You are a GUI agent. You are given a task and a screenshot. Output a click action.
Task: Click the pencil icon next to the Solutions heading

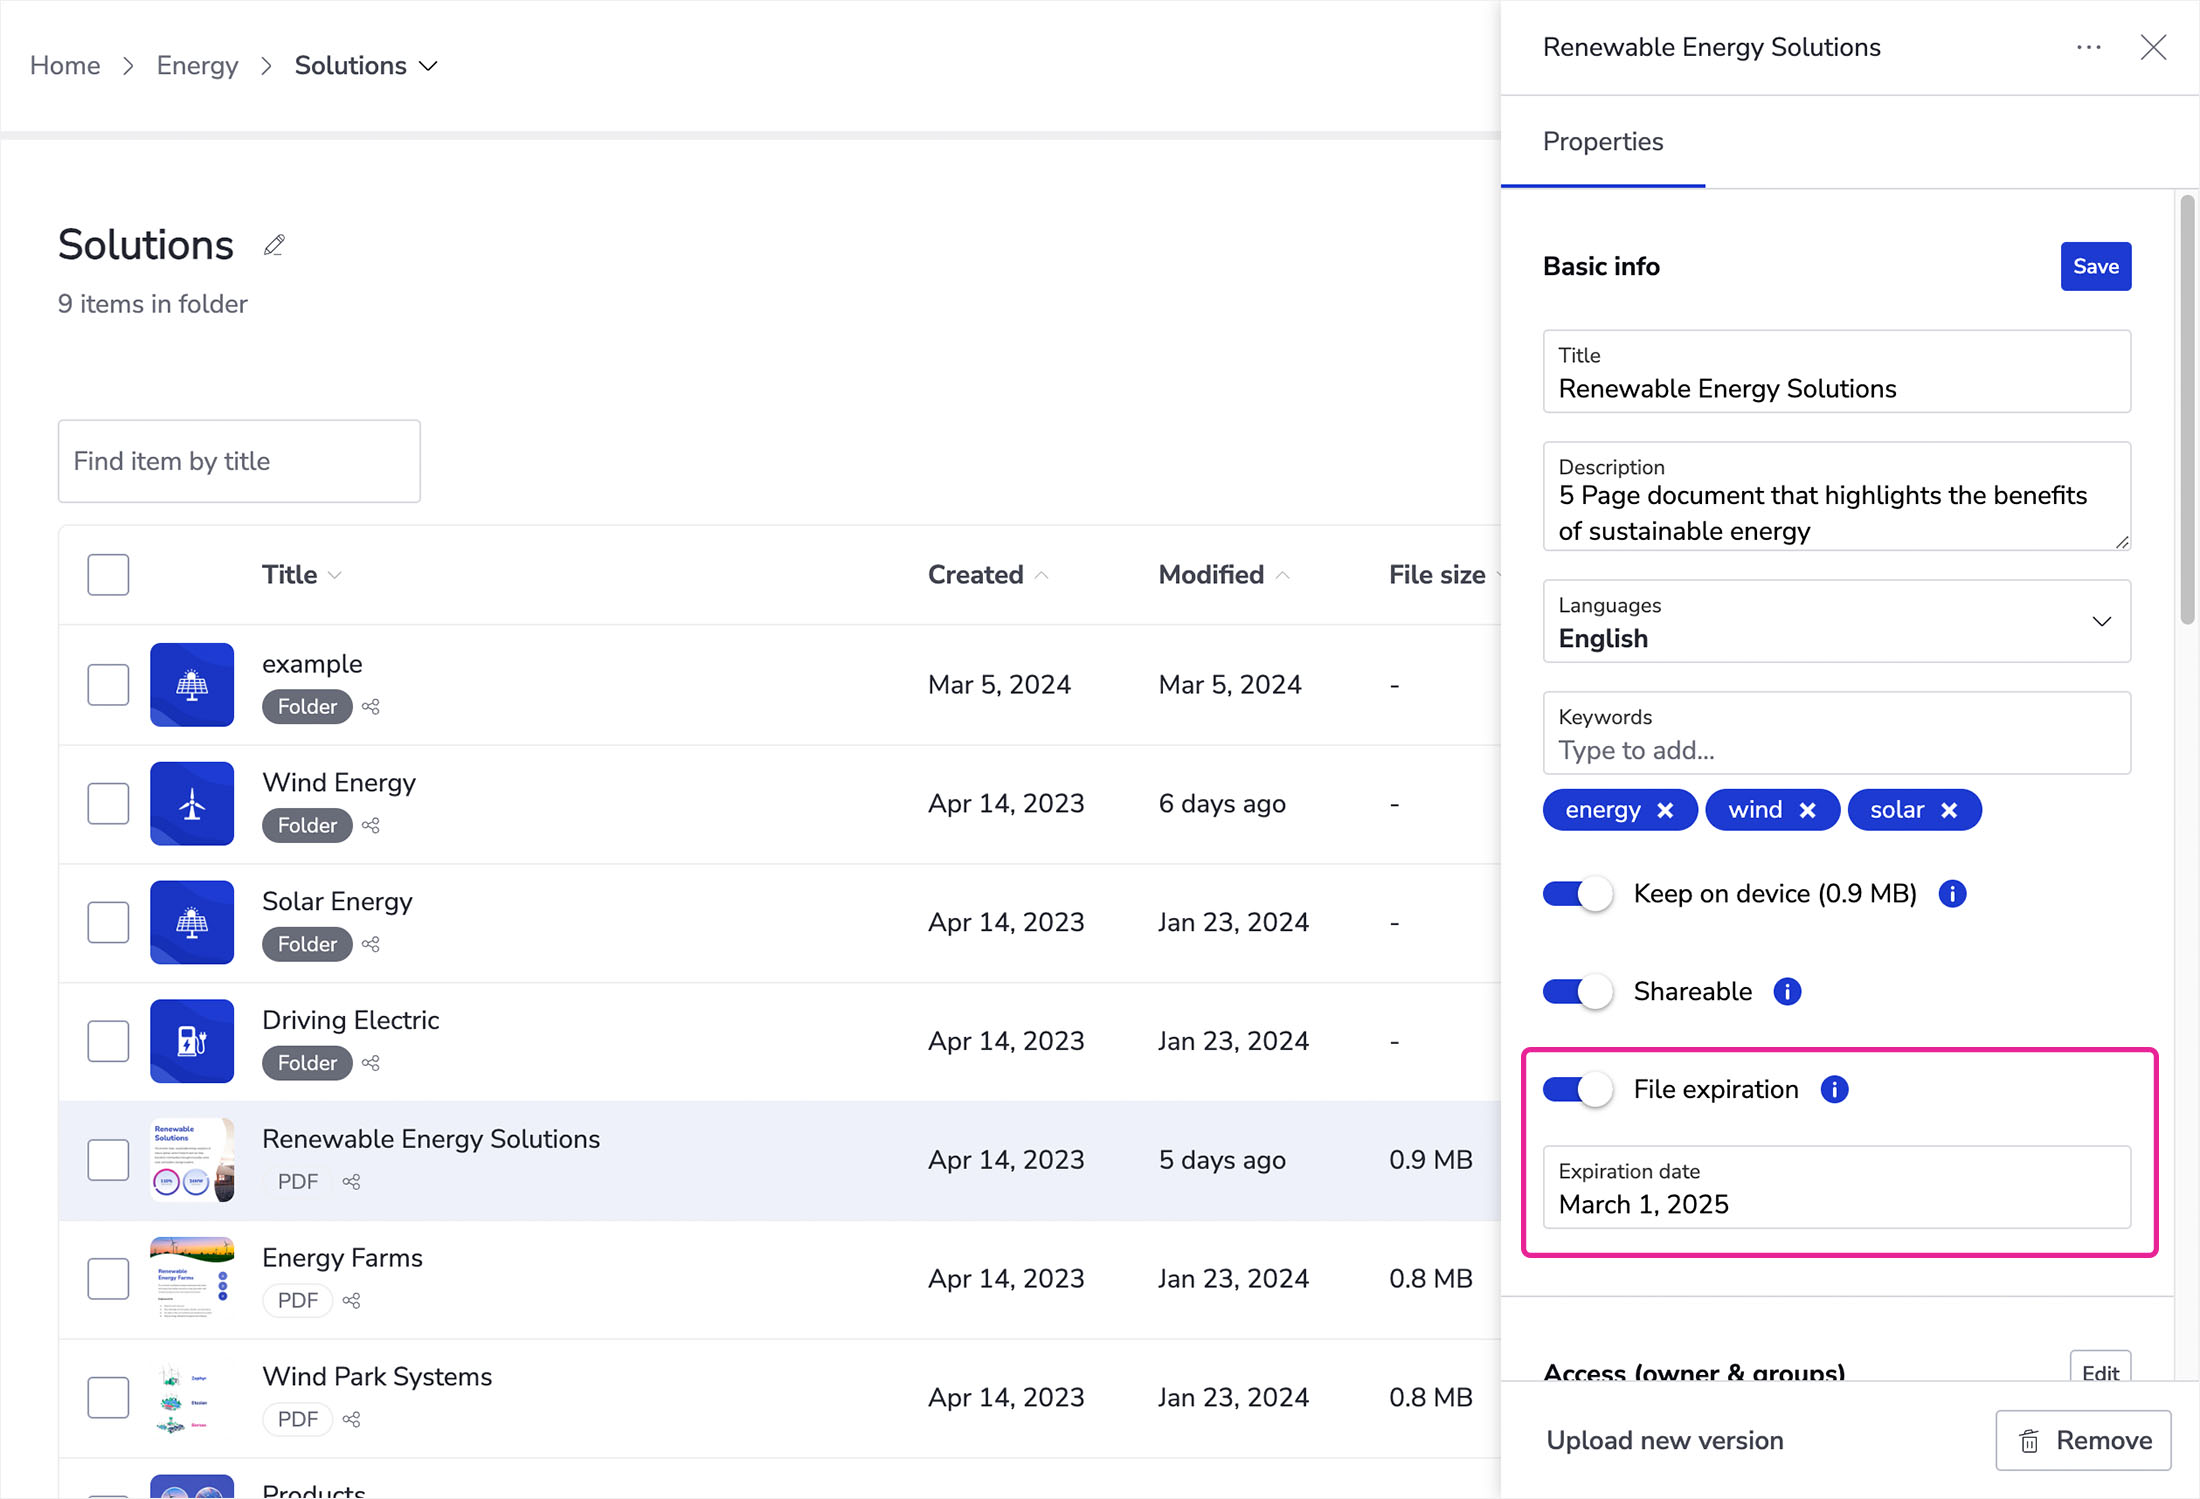point(274,245)
